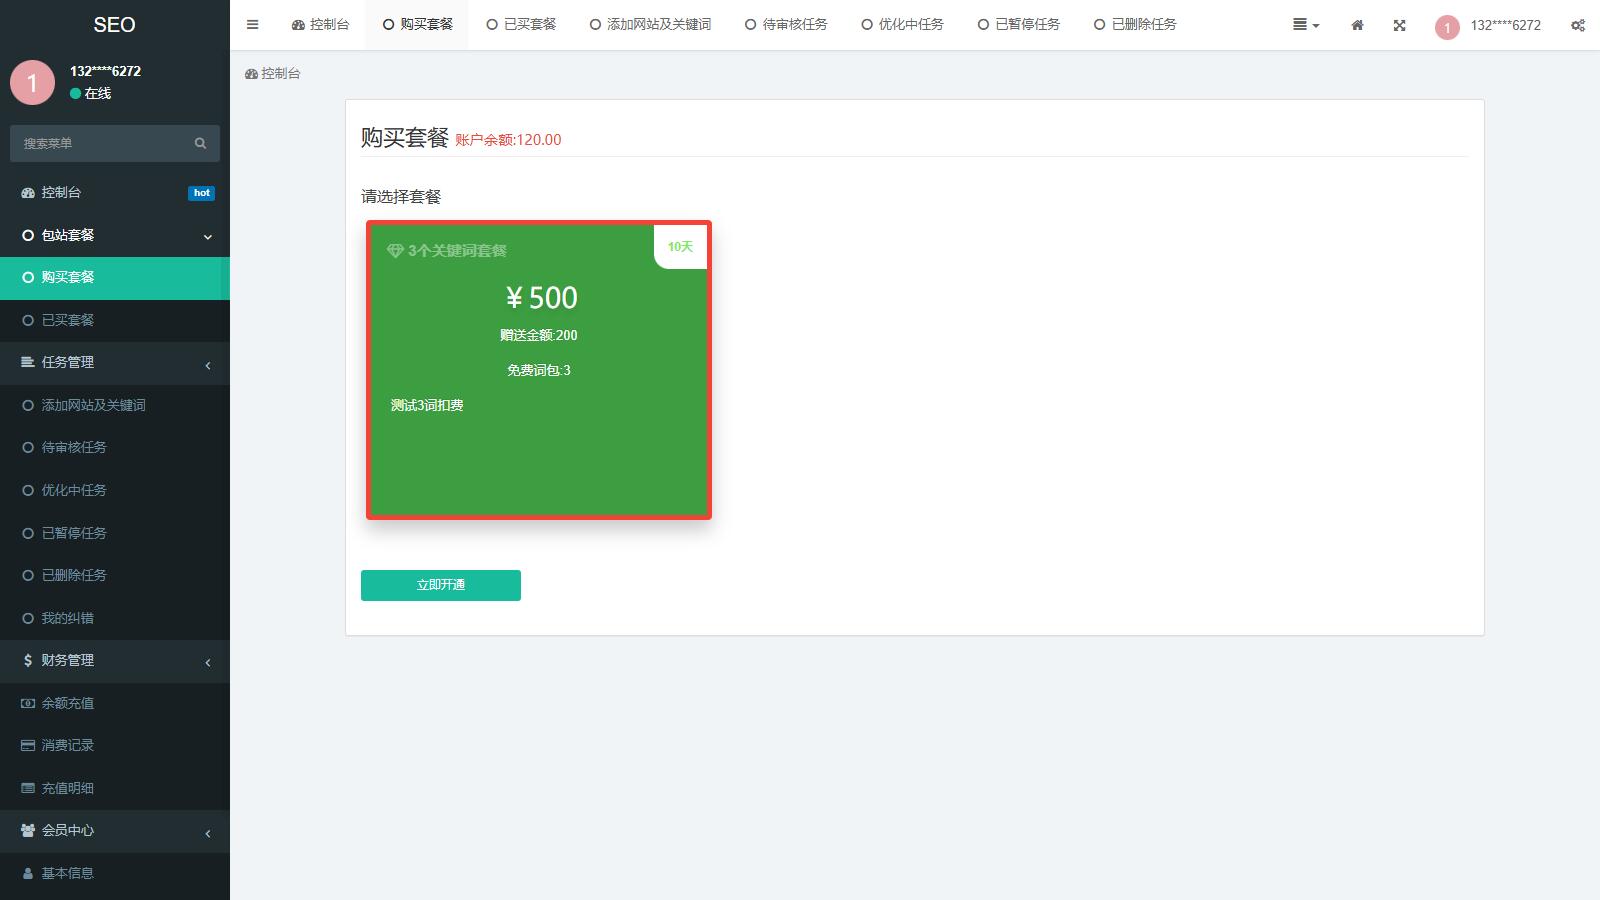Click the top-right user avatar badge
The height and width of the screenshot is (900, 1600).
click(x=1447, y=27)
